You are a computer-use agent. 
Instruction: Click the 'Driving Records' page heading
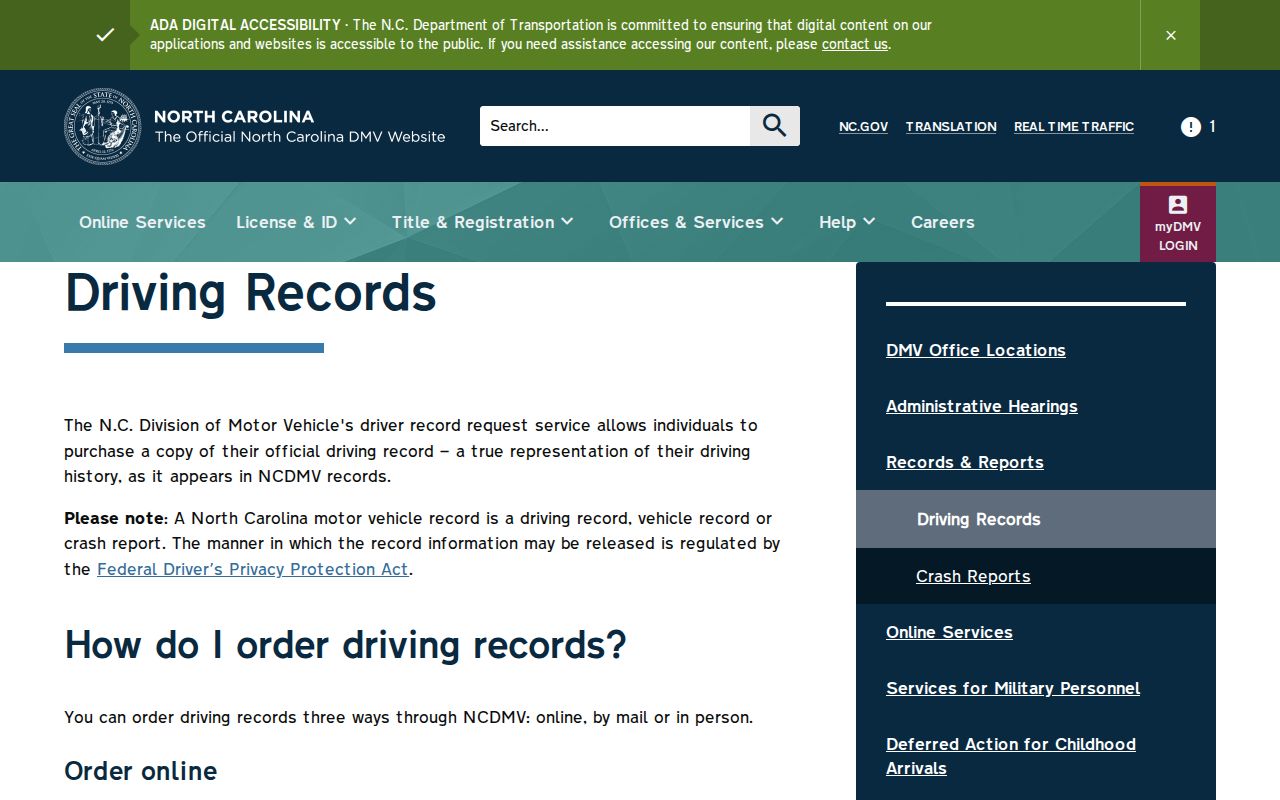click(251, 292)
